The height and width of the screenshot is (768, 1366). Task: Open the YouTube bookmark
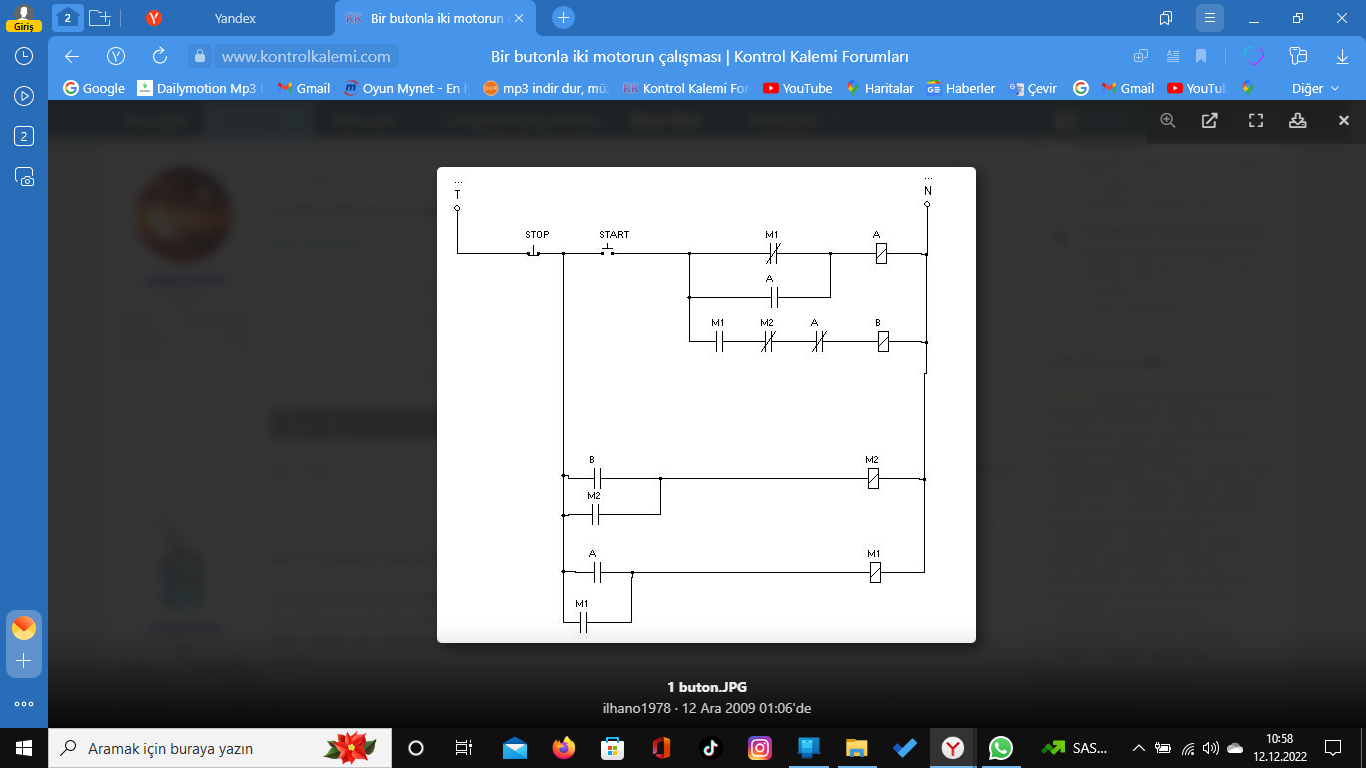(x=797, y=88)
